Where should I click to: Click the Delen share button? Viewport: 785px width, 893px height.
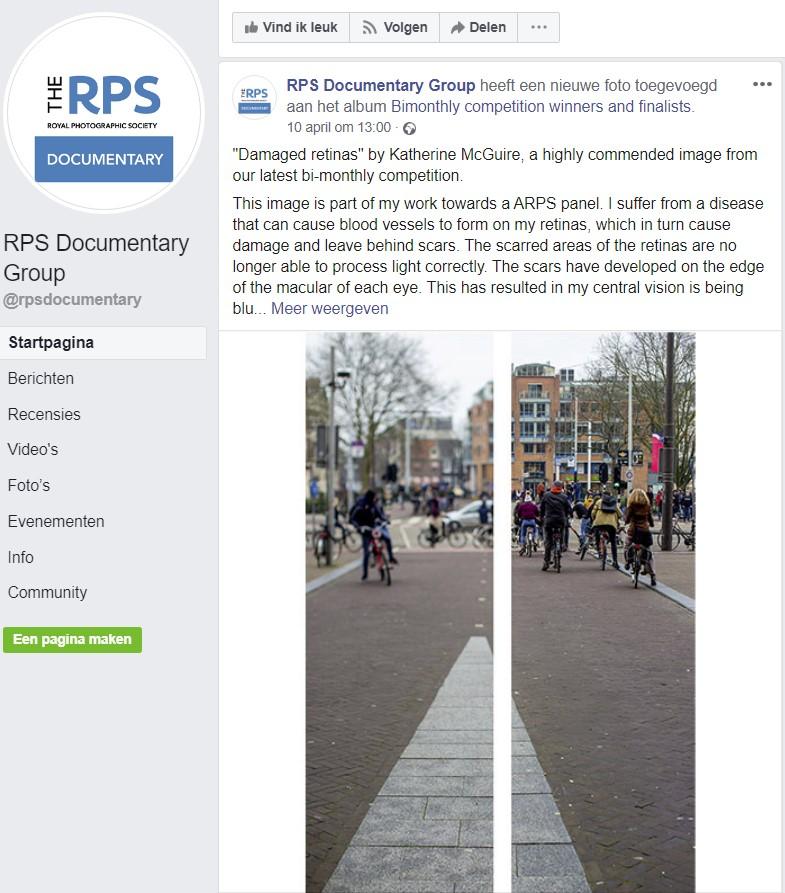pyautogui.click(x=479, y=27)
